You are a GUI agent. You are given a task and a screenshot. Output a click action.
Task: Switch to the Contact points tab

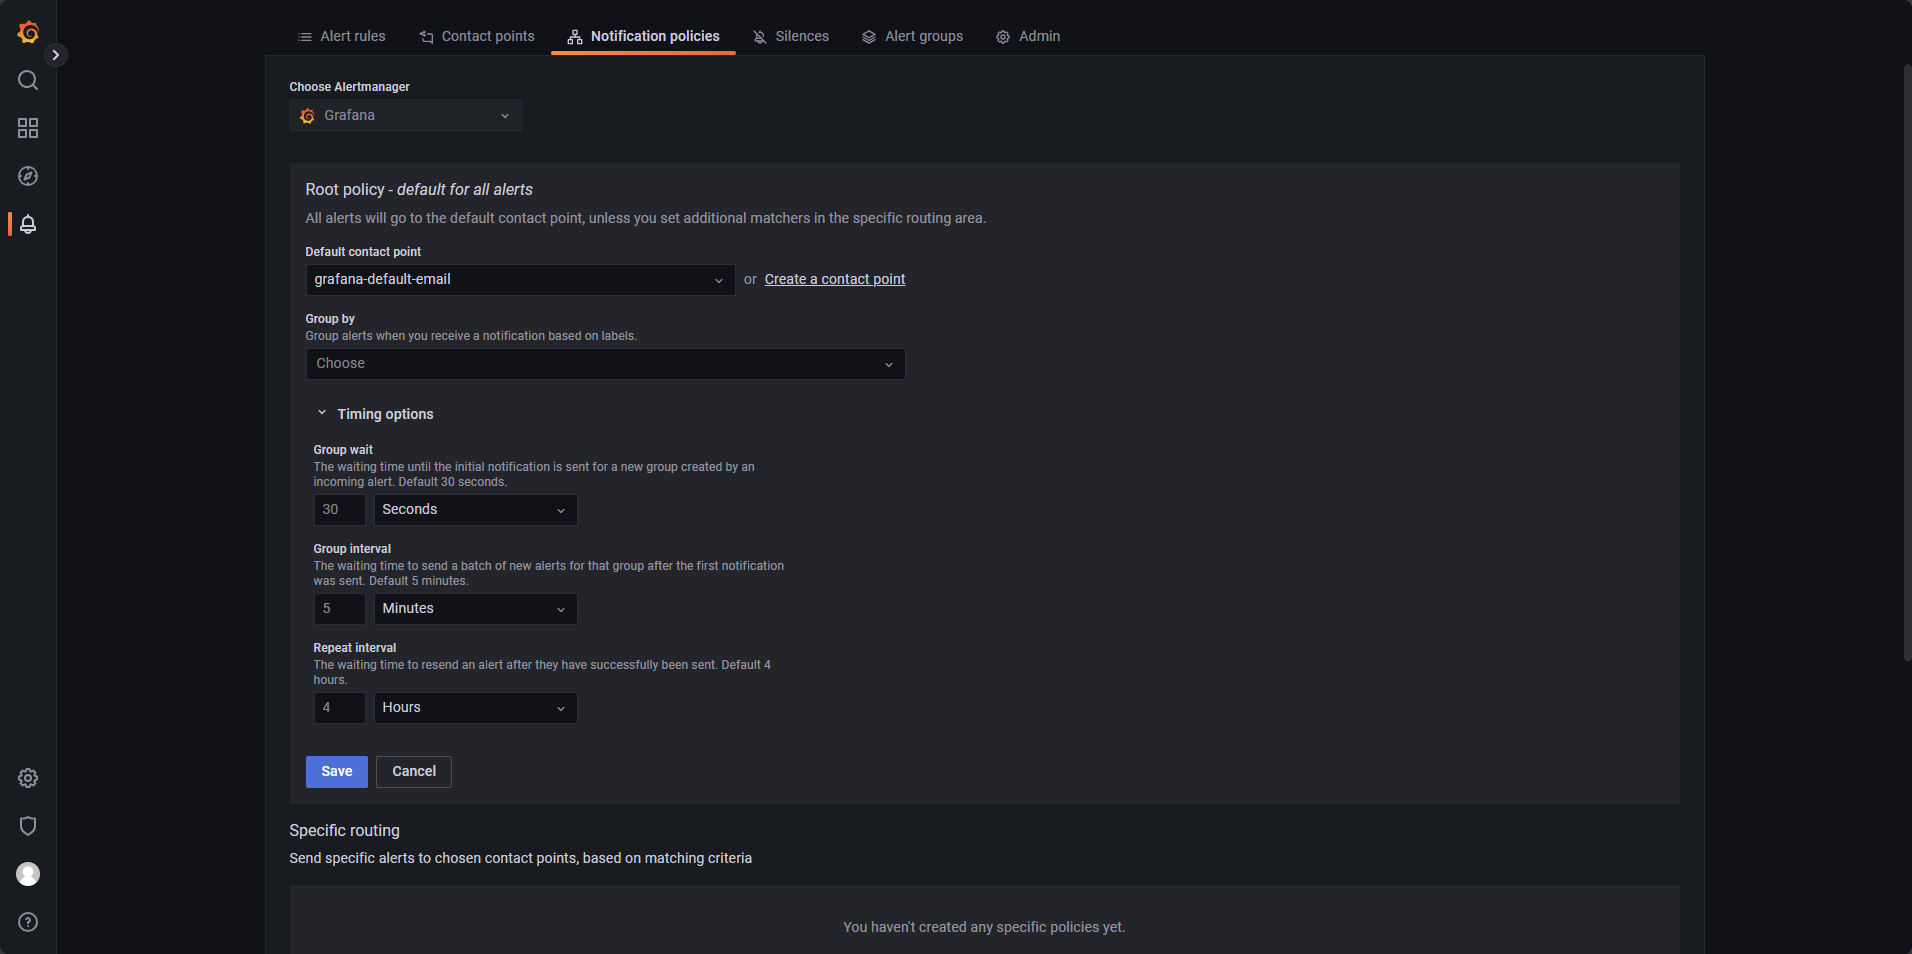[x=477, y=36]
